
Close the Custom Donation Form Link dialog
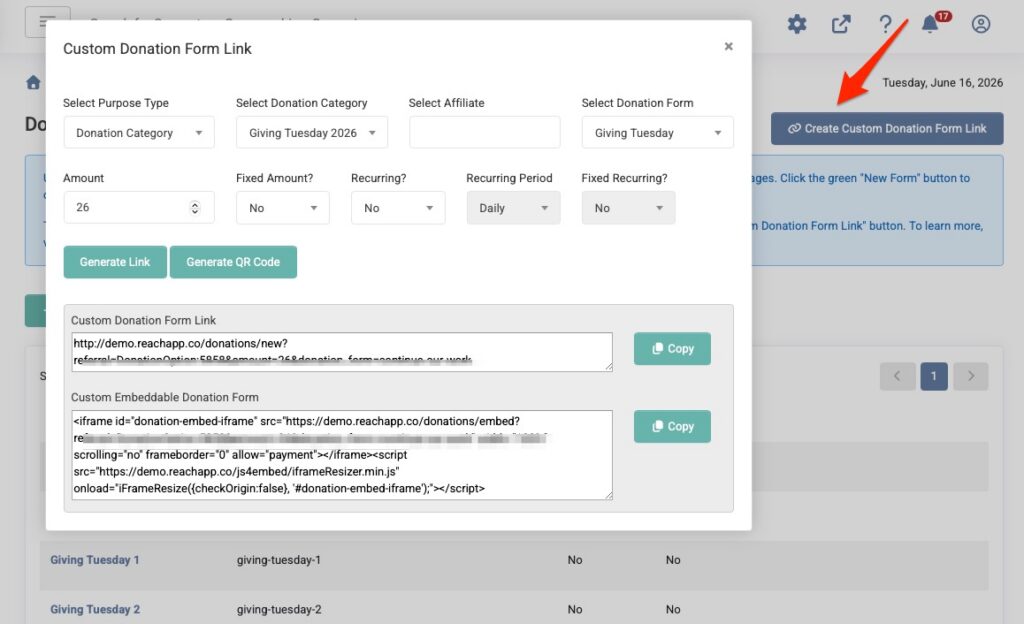[728, 46]
